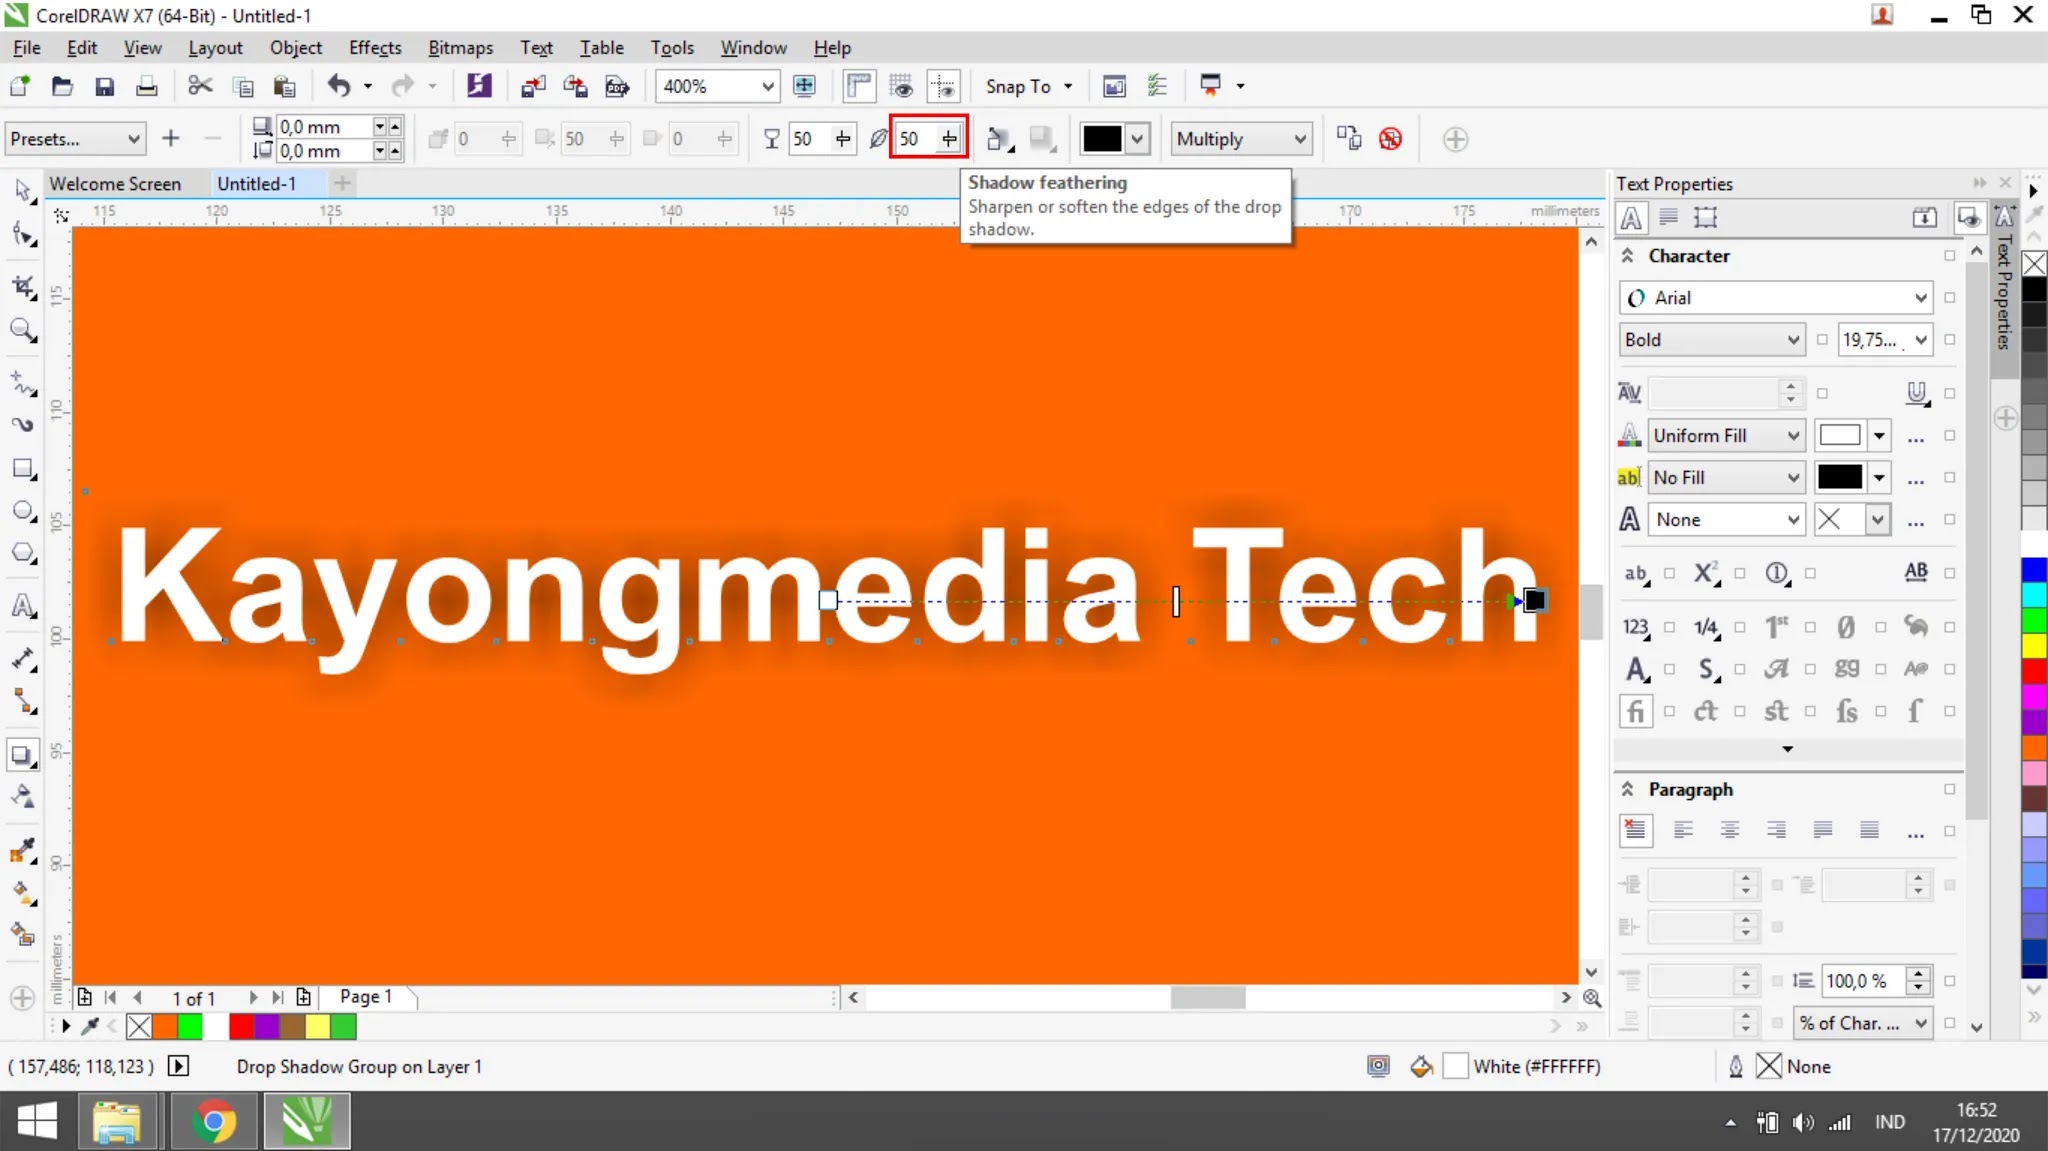Toggle center paragraph alignment
Image resolution: width=2048 pixels, height=1151 pixels.
[1730, 830]
